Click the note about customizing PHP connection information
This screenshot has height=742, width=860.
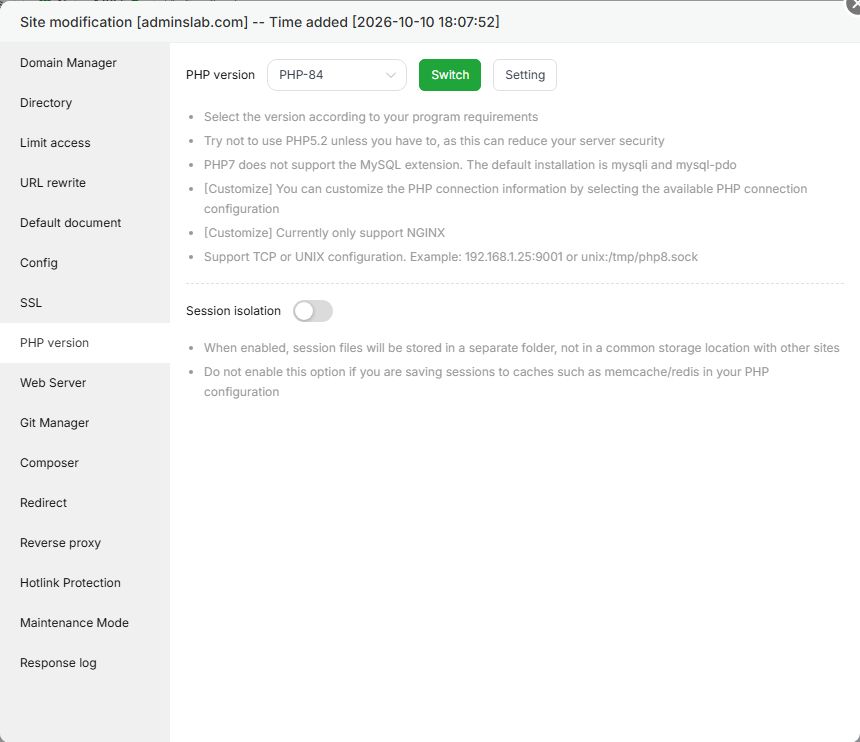coord(506,199)
